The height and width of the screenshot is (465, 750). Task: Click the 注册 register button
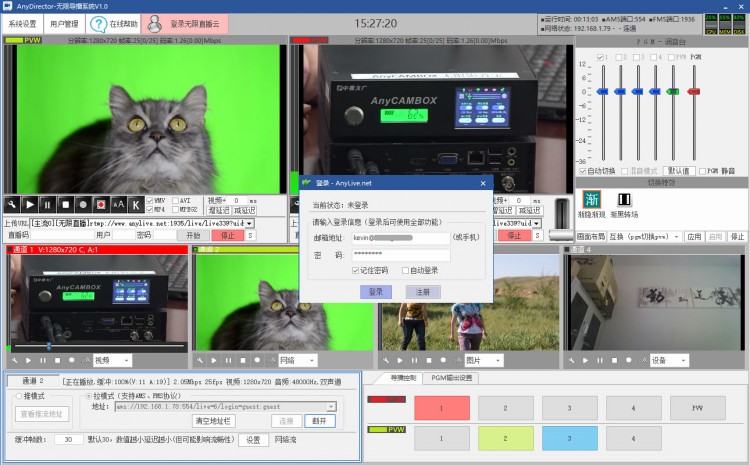click(x=423, y=292)
